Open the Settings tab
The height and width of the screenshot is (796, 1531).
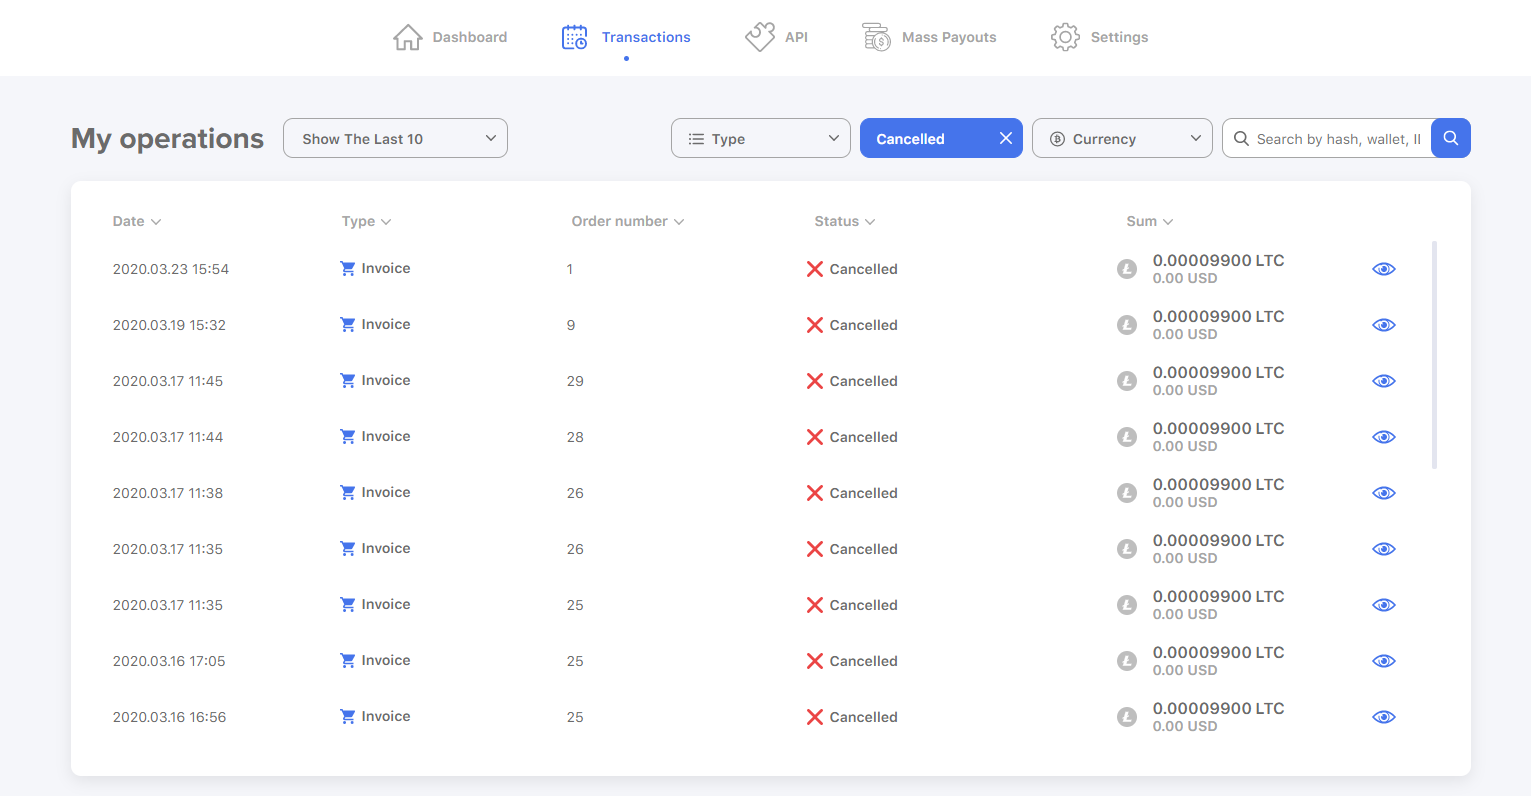[x=1100, y=37]
